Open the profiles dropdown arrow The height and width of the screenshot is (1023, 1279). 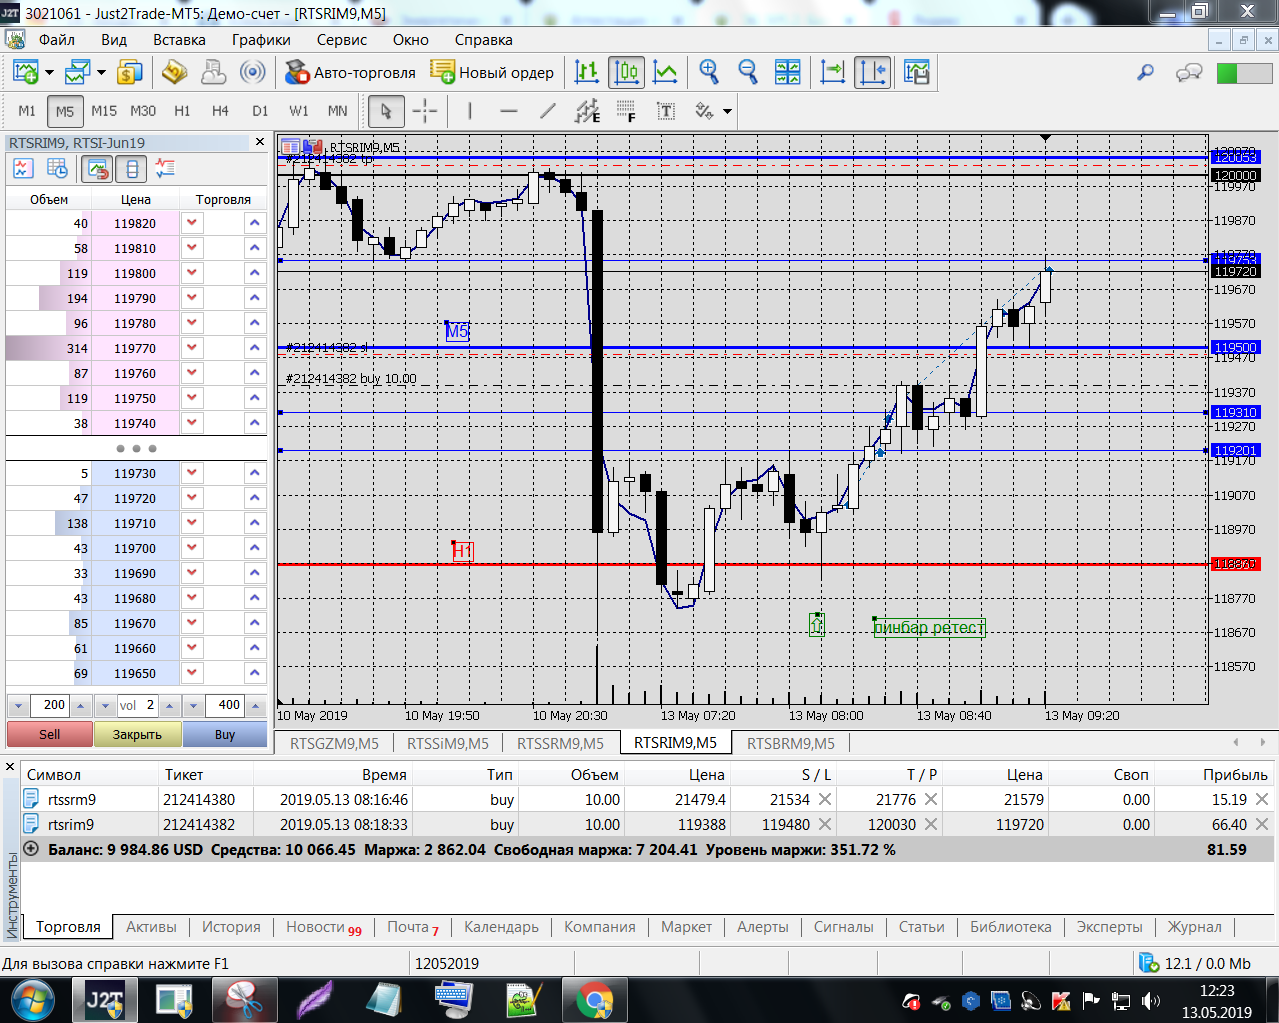click(101, 72)
